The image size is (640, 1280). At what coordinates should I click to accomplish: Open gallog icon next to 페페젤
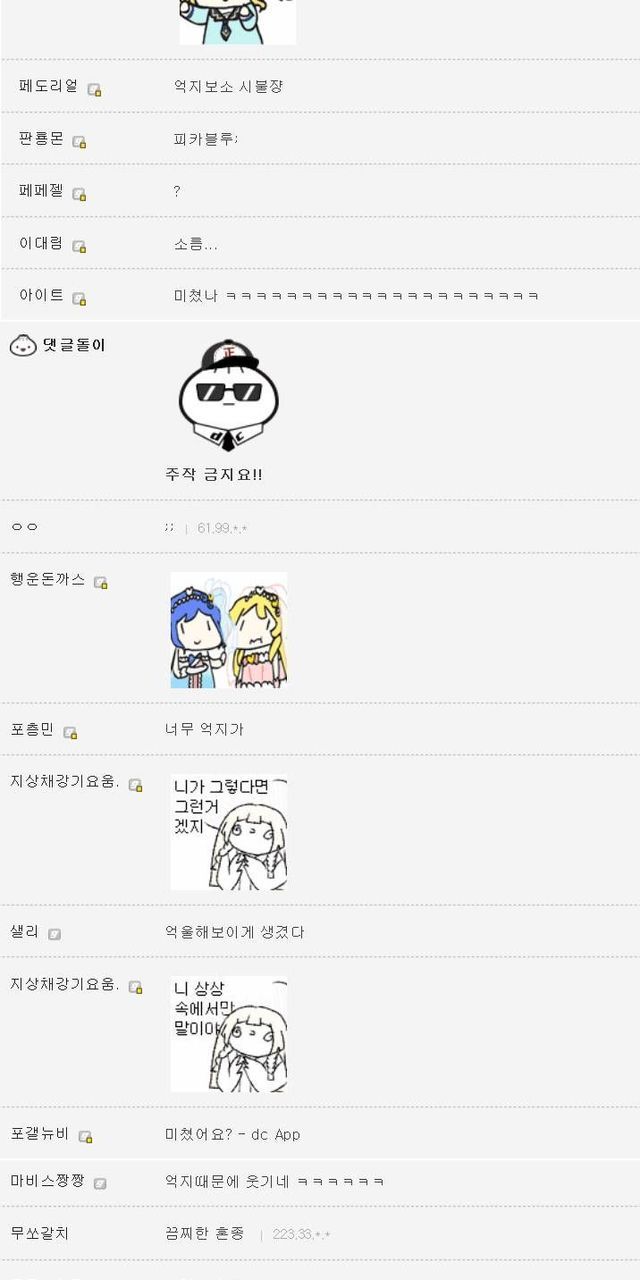point(79,194)
